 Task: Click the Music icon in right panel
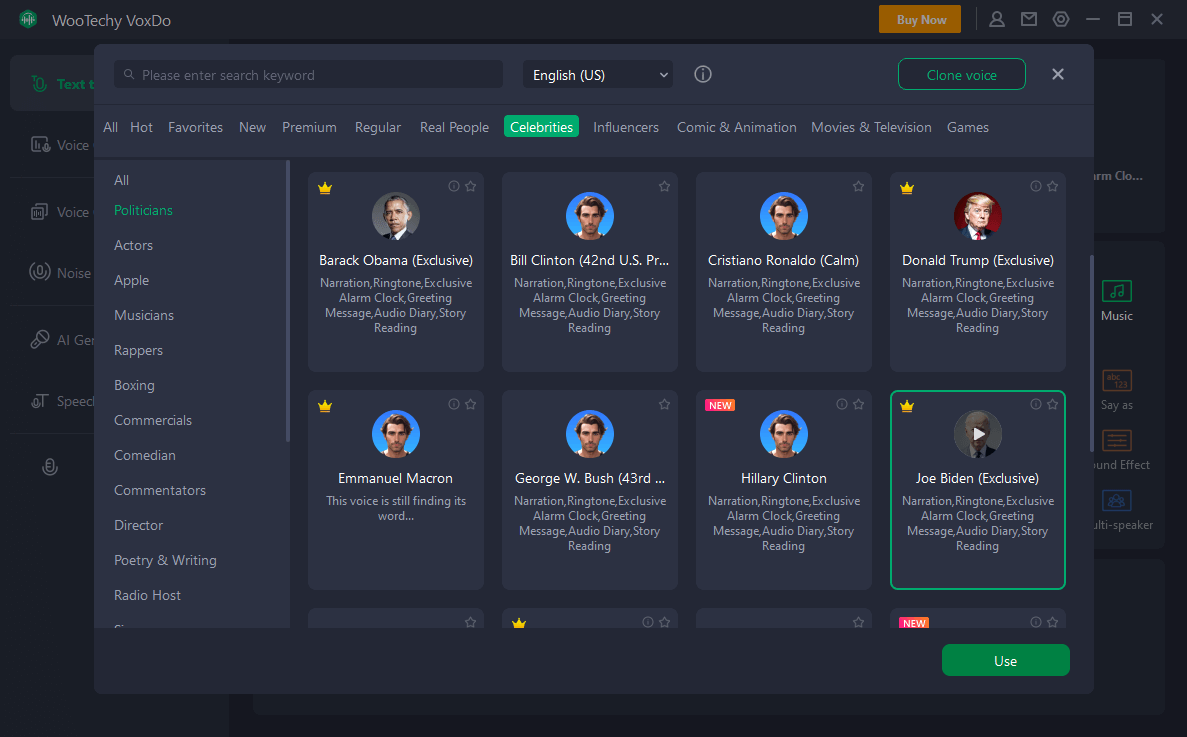(1116, 292)
